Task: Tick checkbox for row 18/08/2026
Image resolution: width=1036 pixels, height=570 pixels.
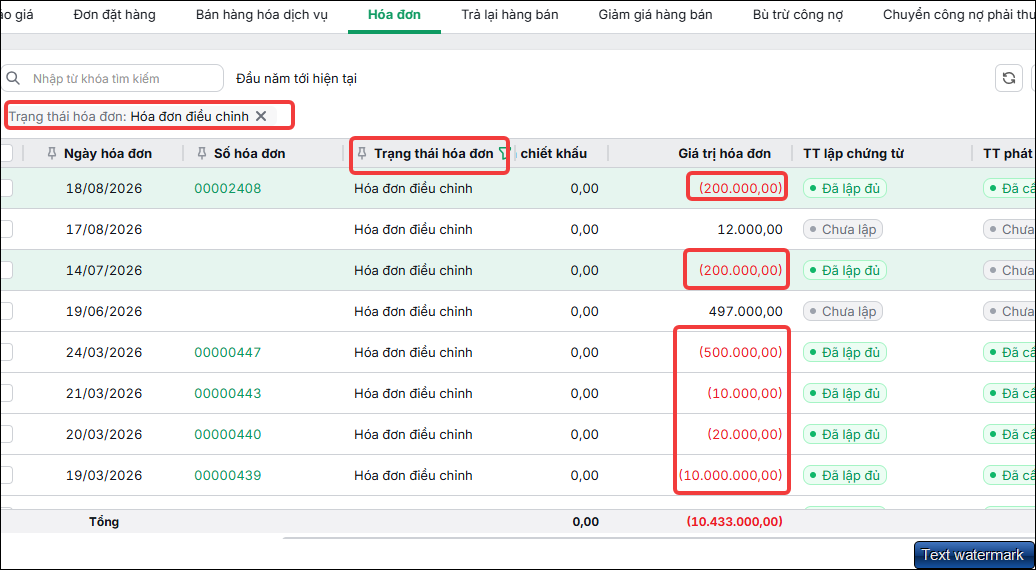Action: (x=5, y=188)
